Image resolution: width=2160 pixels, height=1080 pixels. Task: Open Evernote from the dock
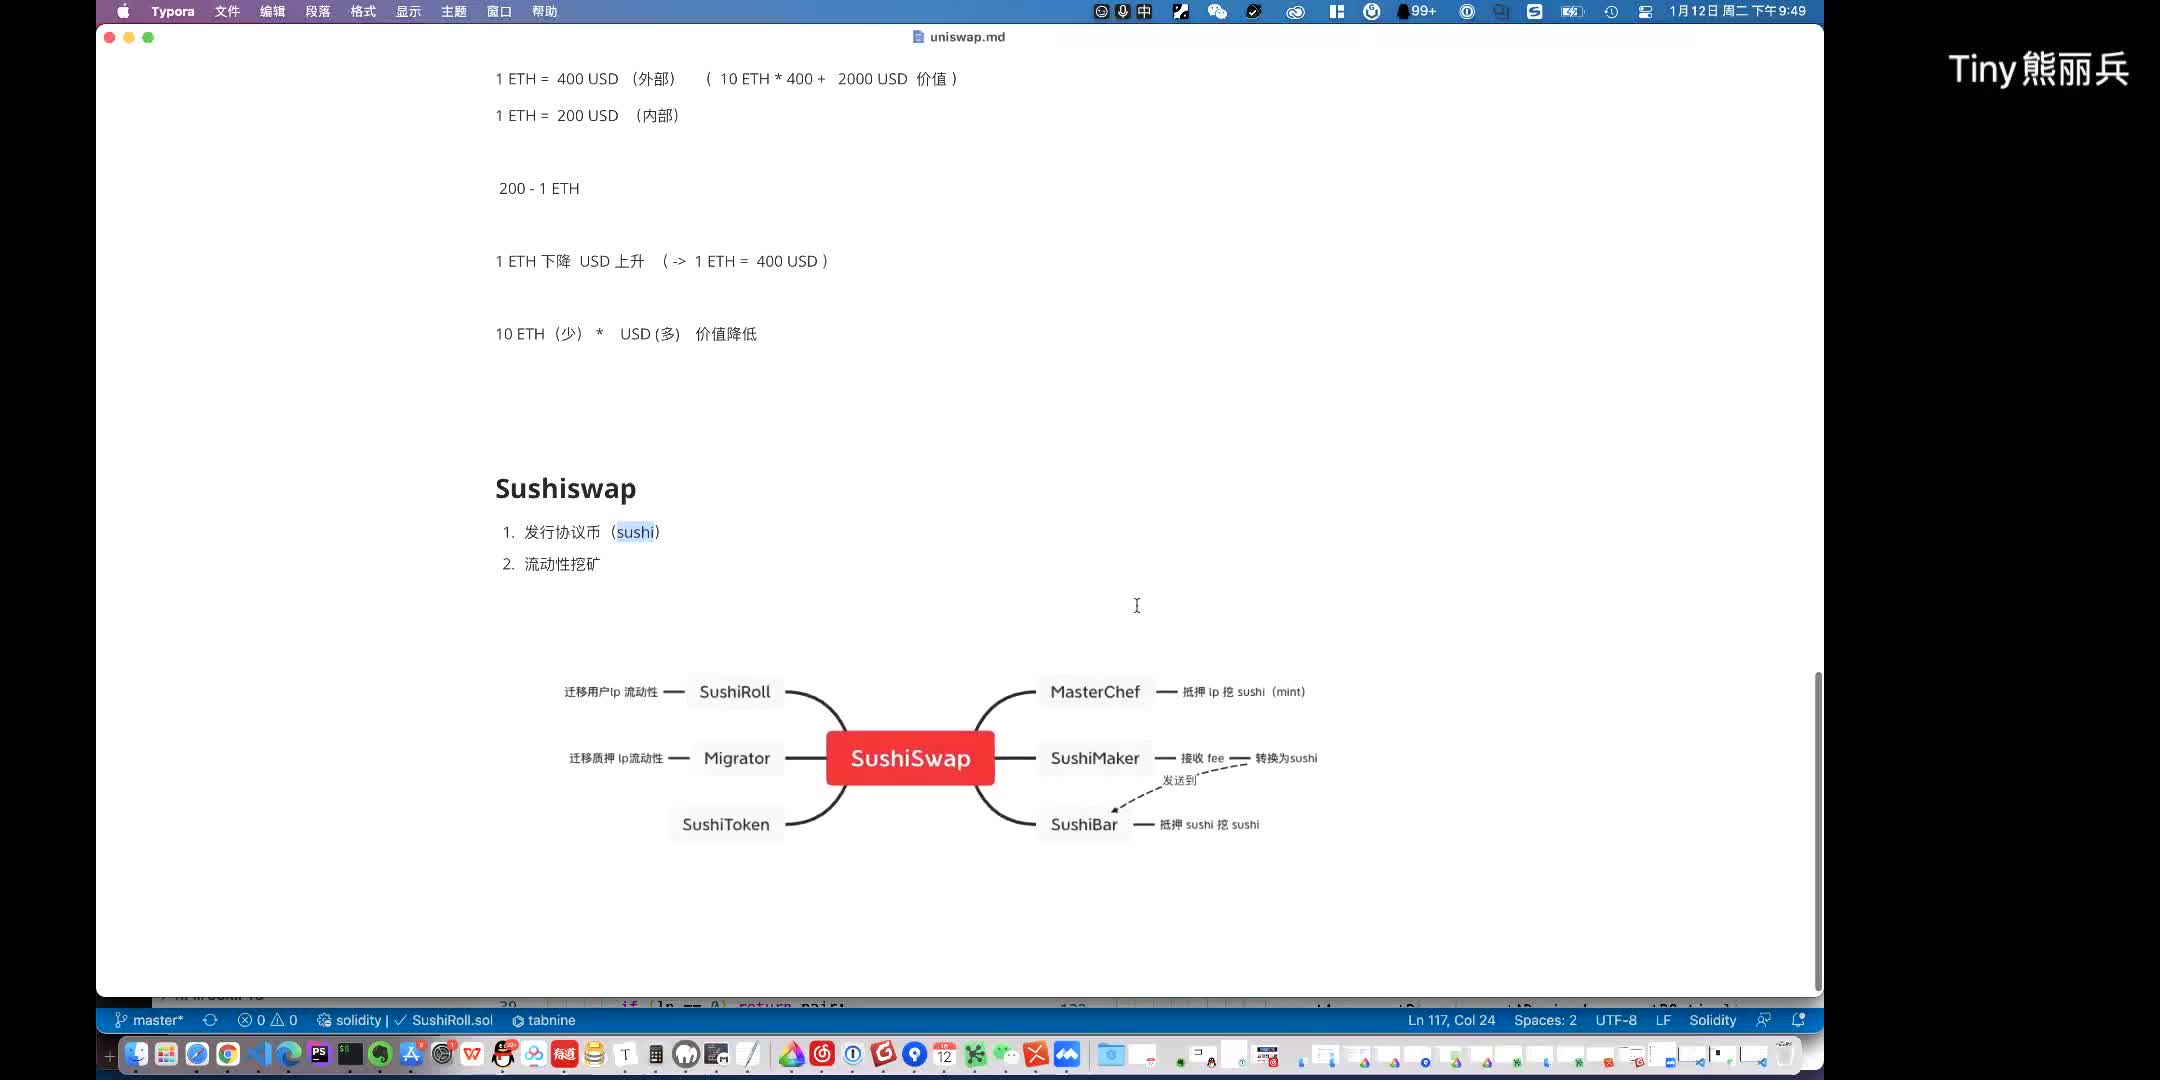pos(380,1054)
